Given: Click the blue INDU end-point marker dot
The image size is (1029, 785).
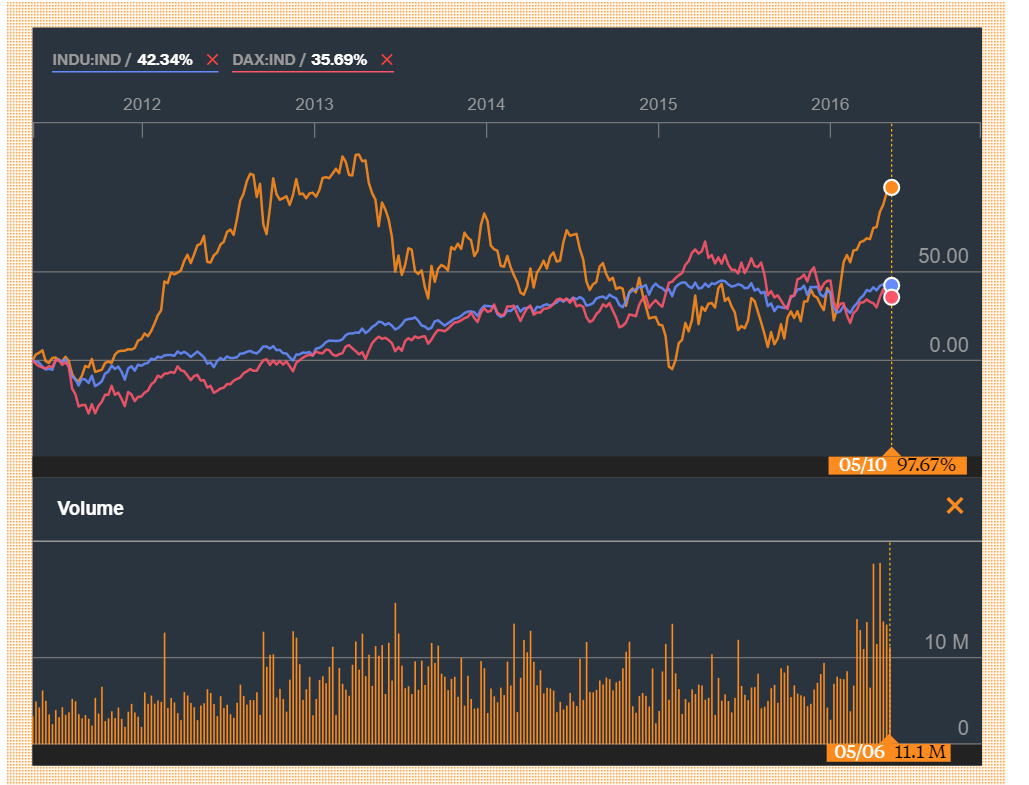Looking at the screenshot, I should 892,285.
